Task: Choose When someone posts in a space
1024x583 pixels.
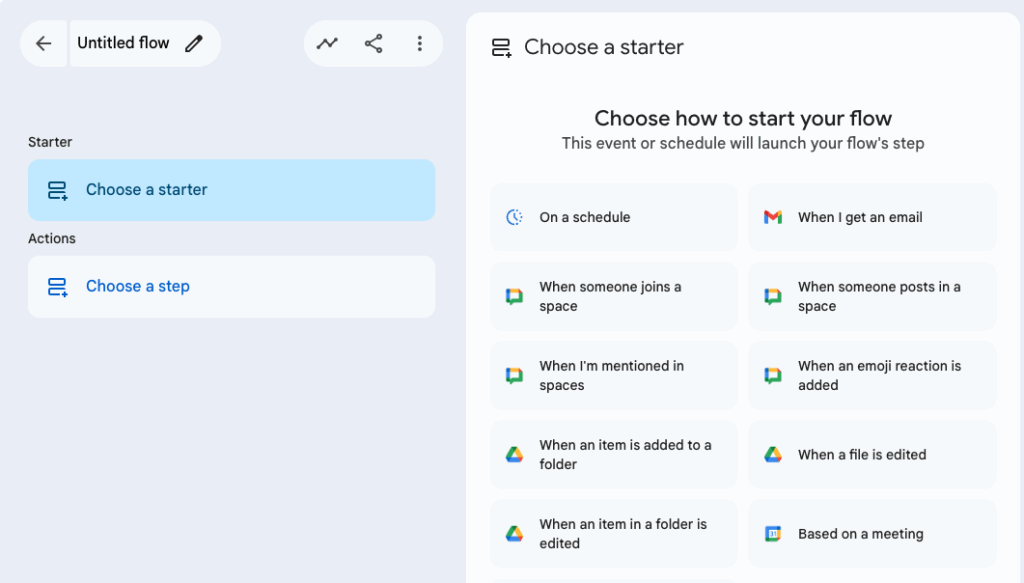Action: (x=872, y=296)
